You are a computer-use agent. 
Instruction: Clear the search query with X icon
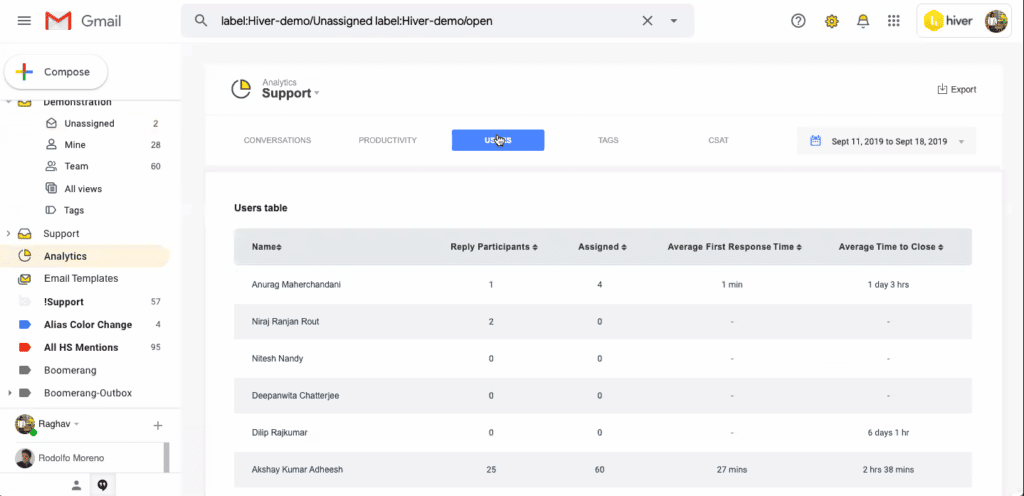click(647, 21)
